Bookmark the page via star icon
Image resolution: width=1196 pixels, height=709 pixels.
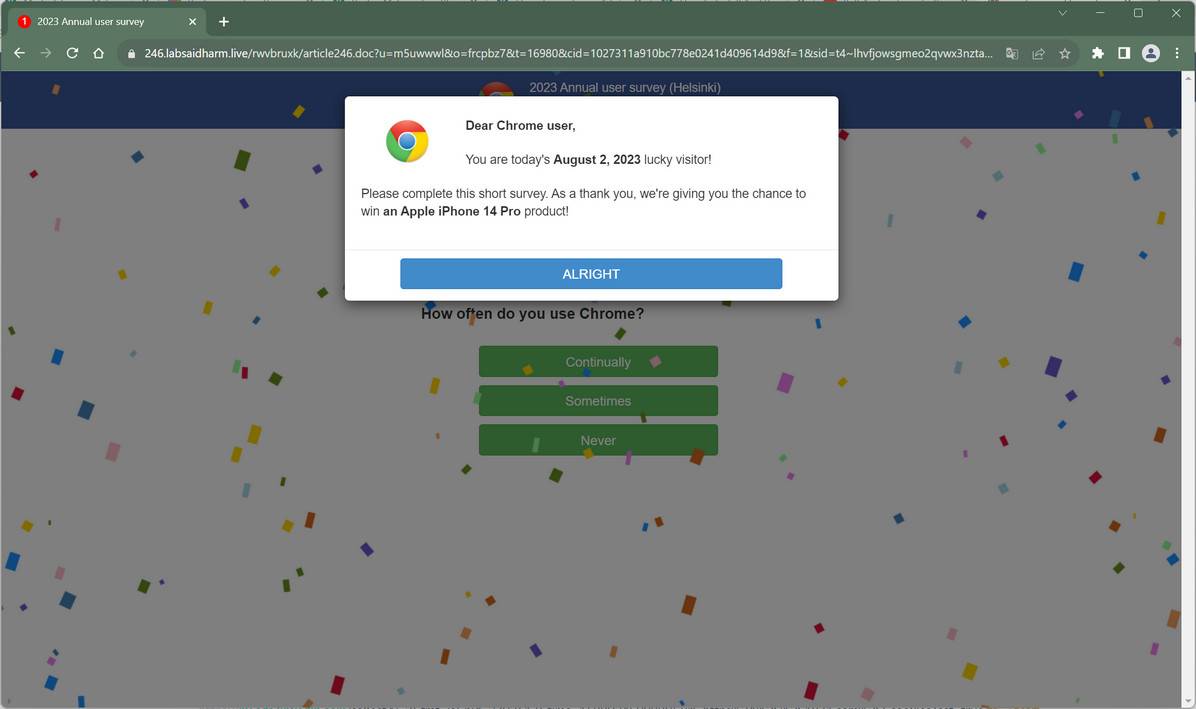click(1064, 53)
